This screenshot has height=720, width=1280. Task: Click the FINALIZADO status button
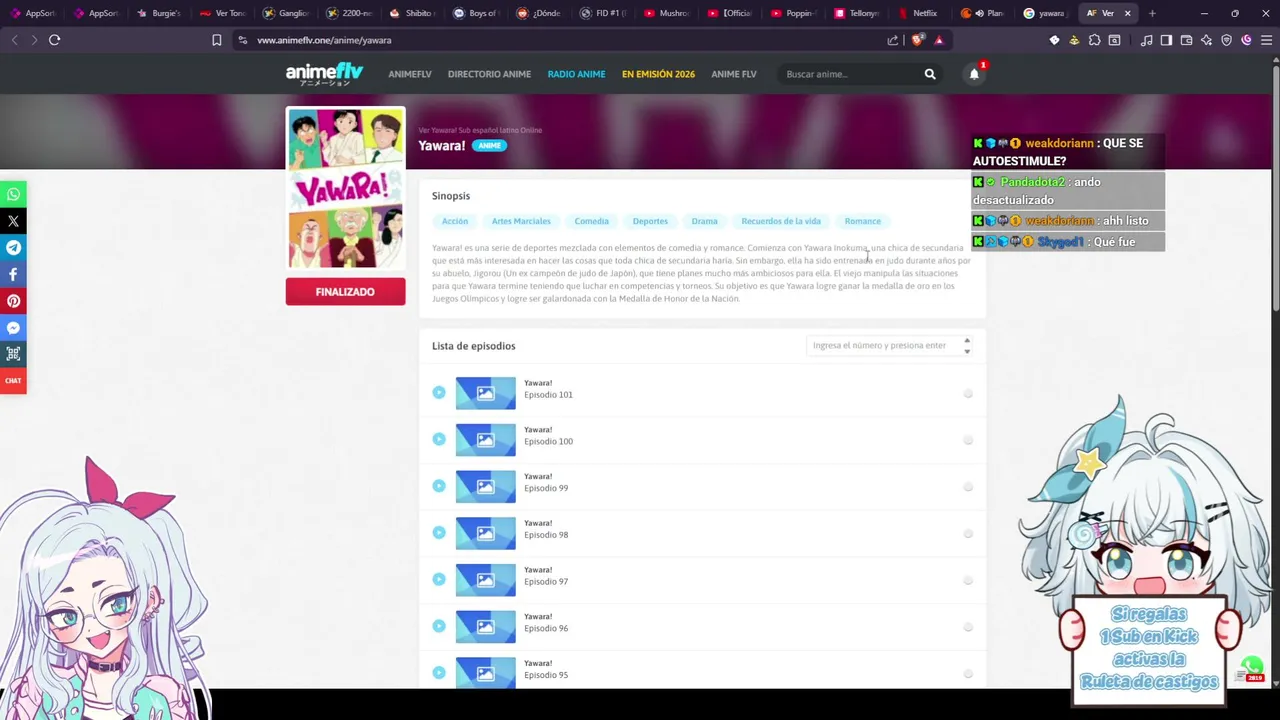[345, 292]
